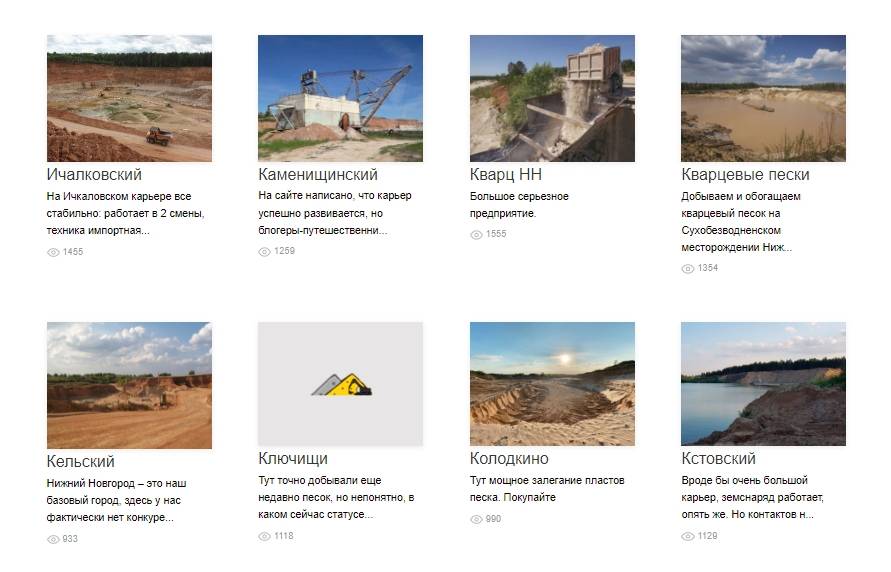This screenshot has height=572, width=891.
Task: Click the views eye icon under Ключищи
Action: pos(264,536)
